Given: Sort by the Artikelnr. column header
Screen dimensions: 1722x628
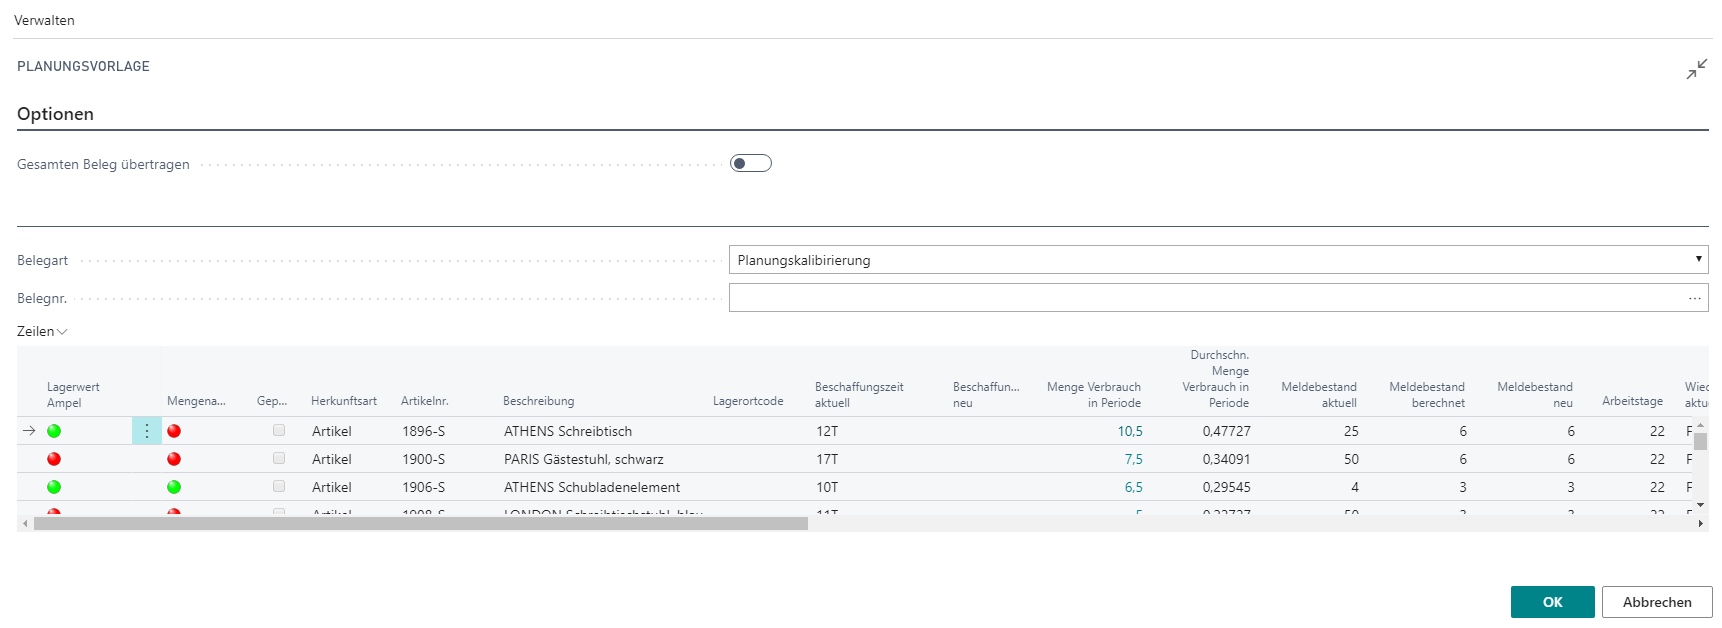Looking at the screenshot, I should [x=425, y=401].
